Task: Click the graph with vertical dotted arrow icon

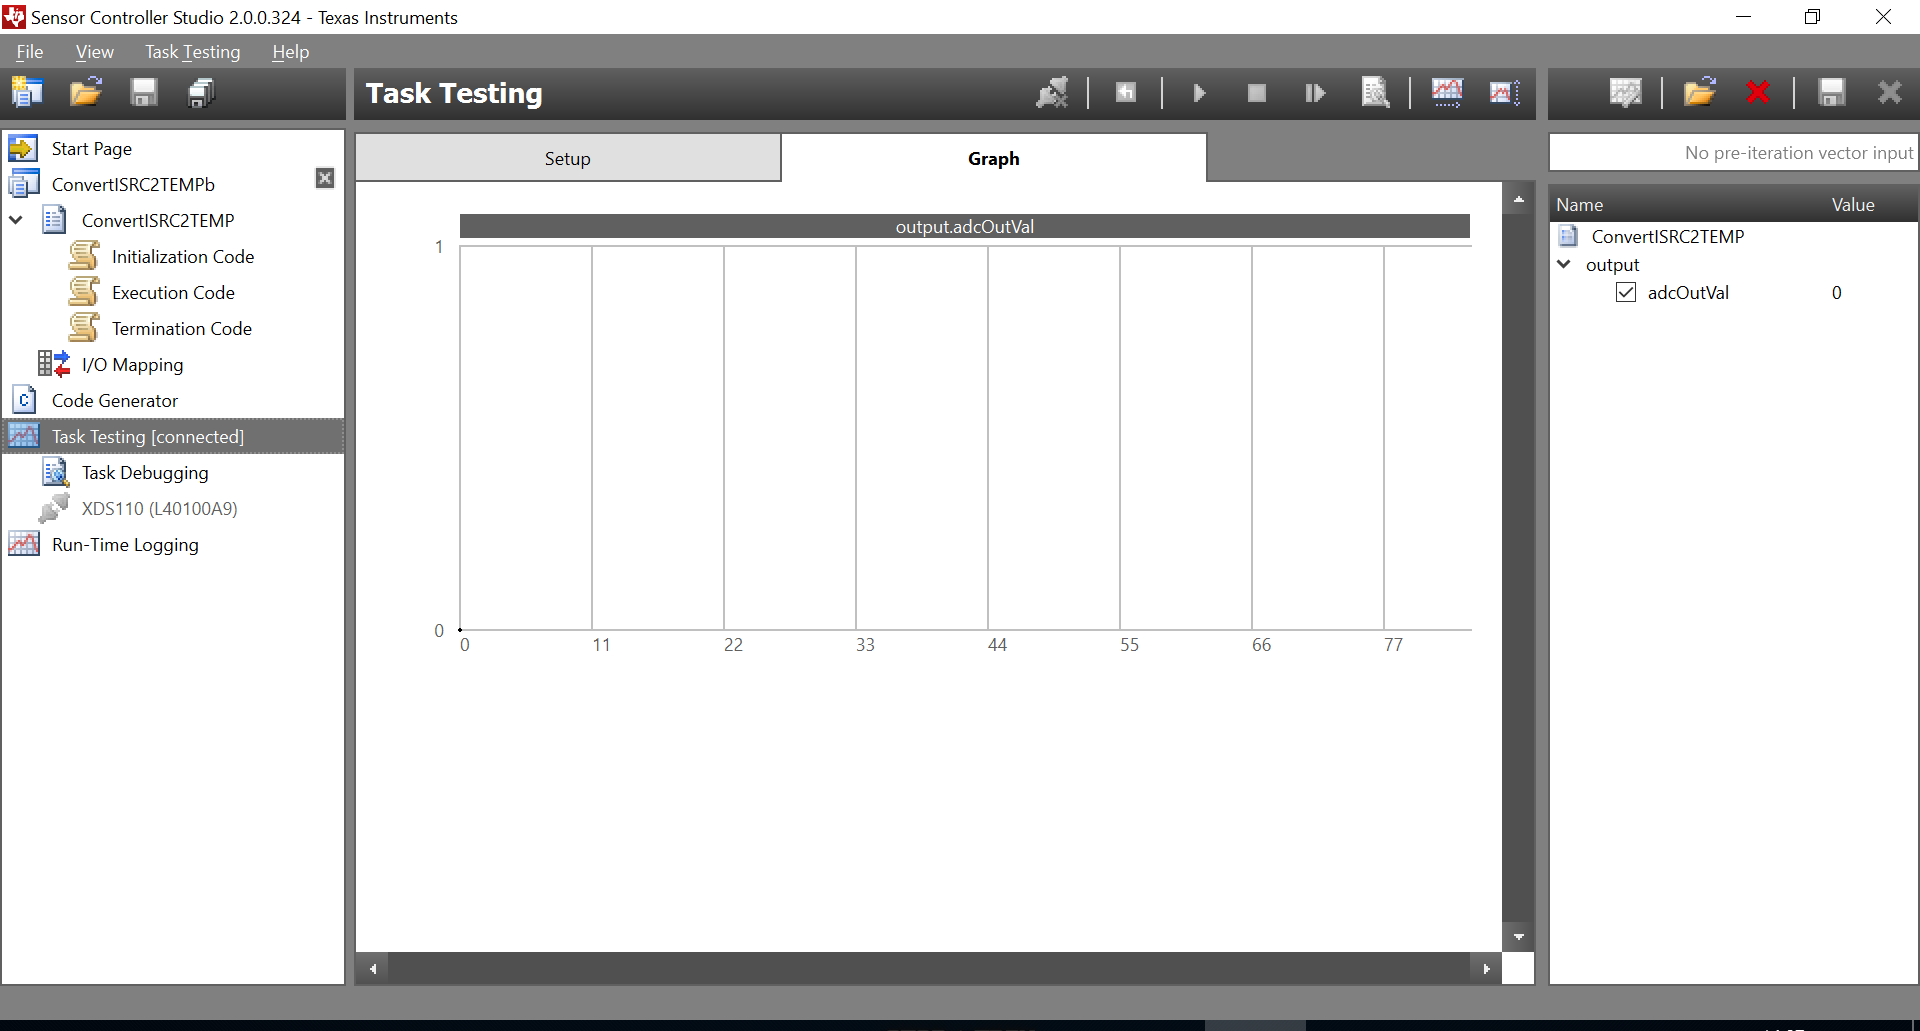Action: coord(1505,93)
